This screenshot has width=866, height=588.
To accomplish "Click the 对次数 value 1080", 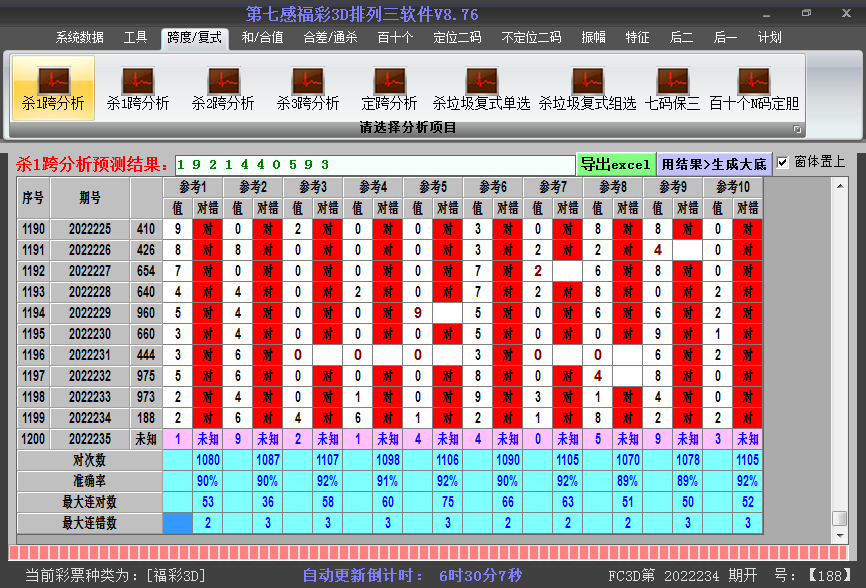I will 208,460.
